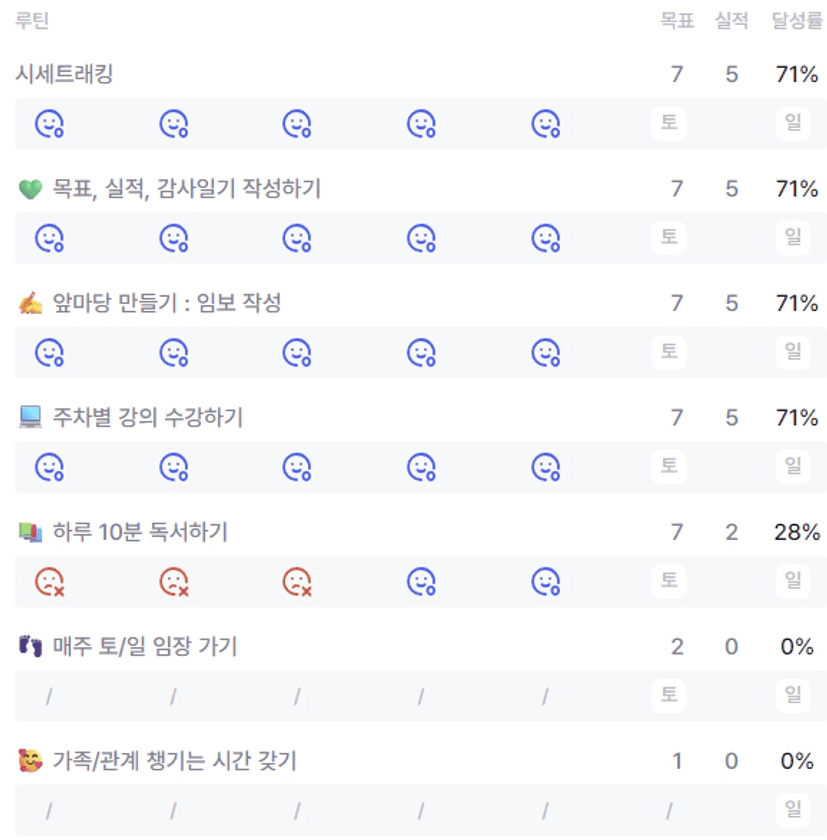Click the 달성률 column header
827x840 pixels.
796,21
